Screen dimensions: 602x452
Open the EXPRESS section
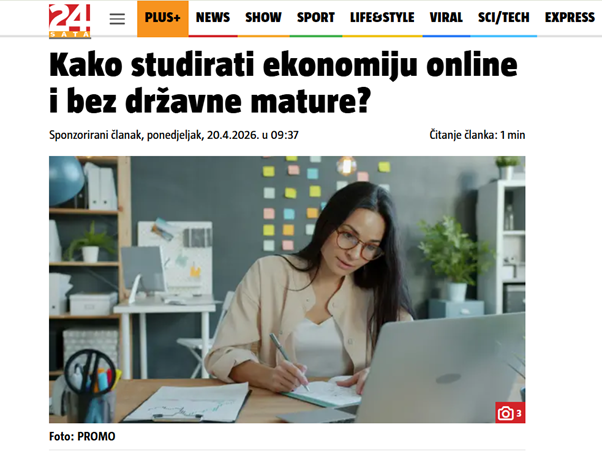tap(570, 18)
